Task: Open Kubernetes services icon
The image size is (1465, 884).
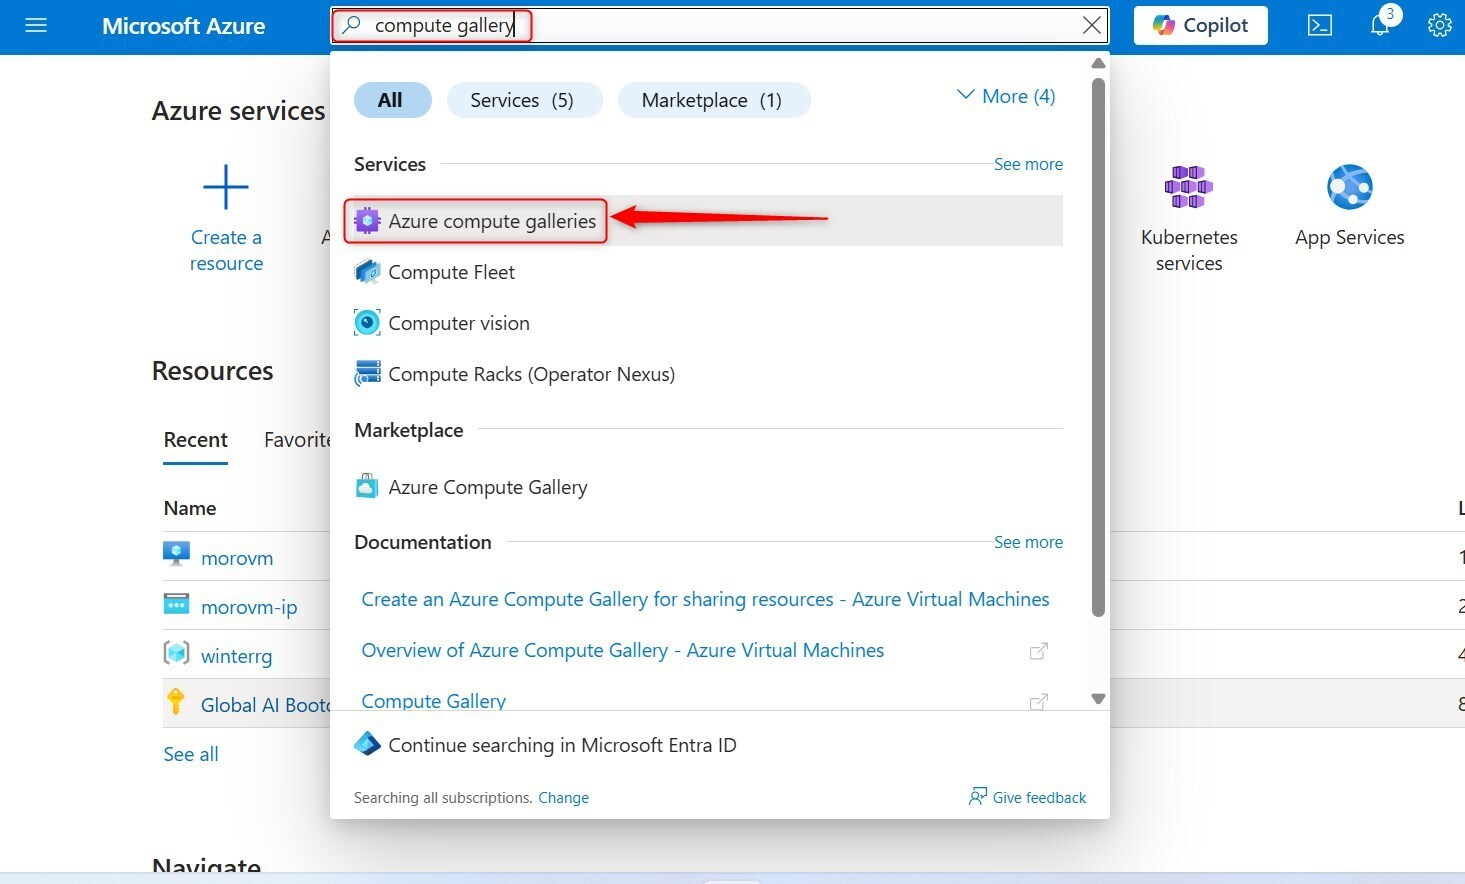Action: pyautogui.click(x=1189, y=187)
